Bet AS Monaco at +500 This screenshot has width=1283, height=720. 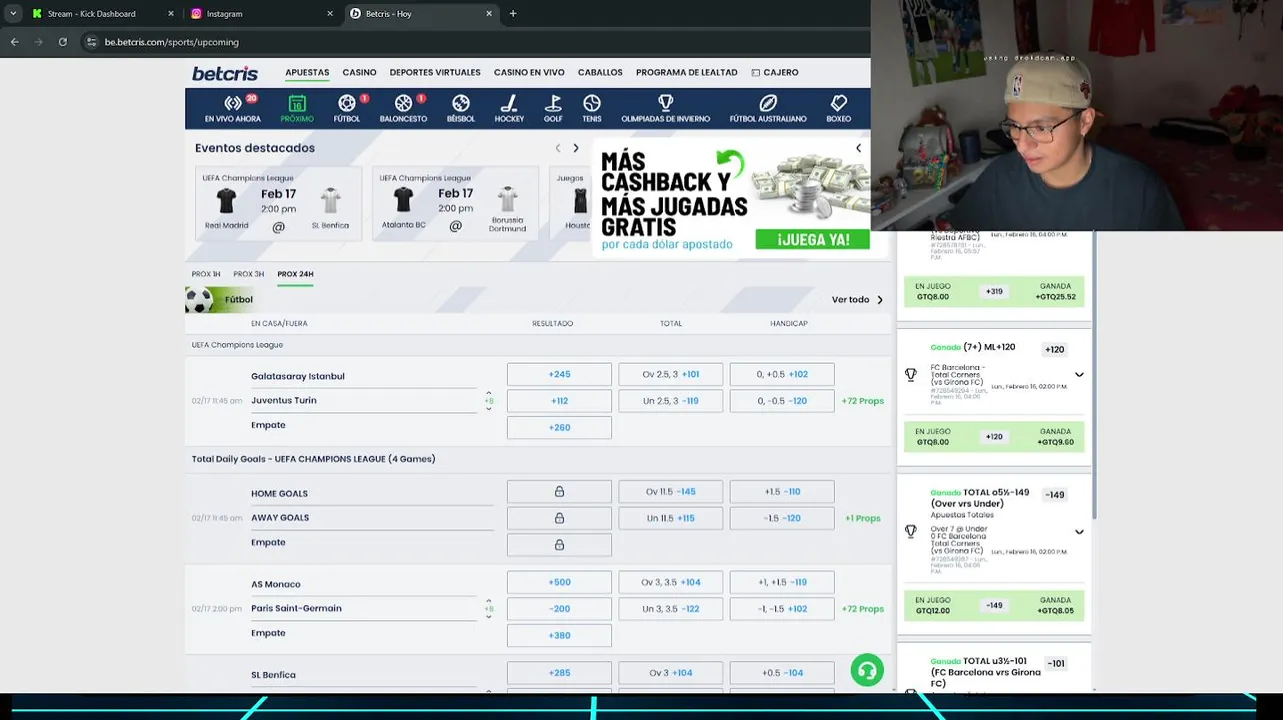pyautogui.click(x=559, y=582)
